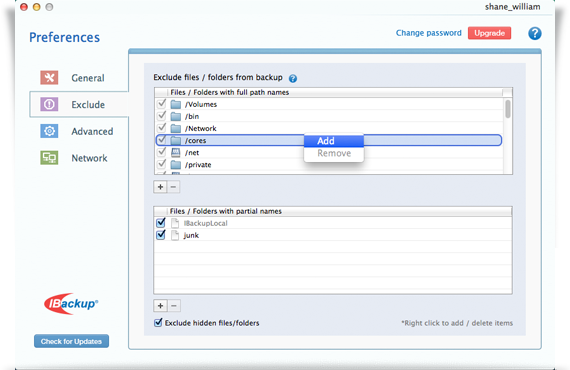This screenshot has height=370, width=570.
Task: Toggle the /private checkbox
Action: click(161, 164)
